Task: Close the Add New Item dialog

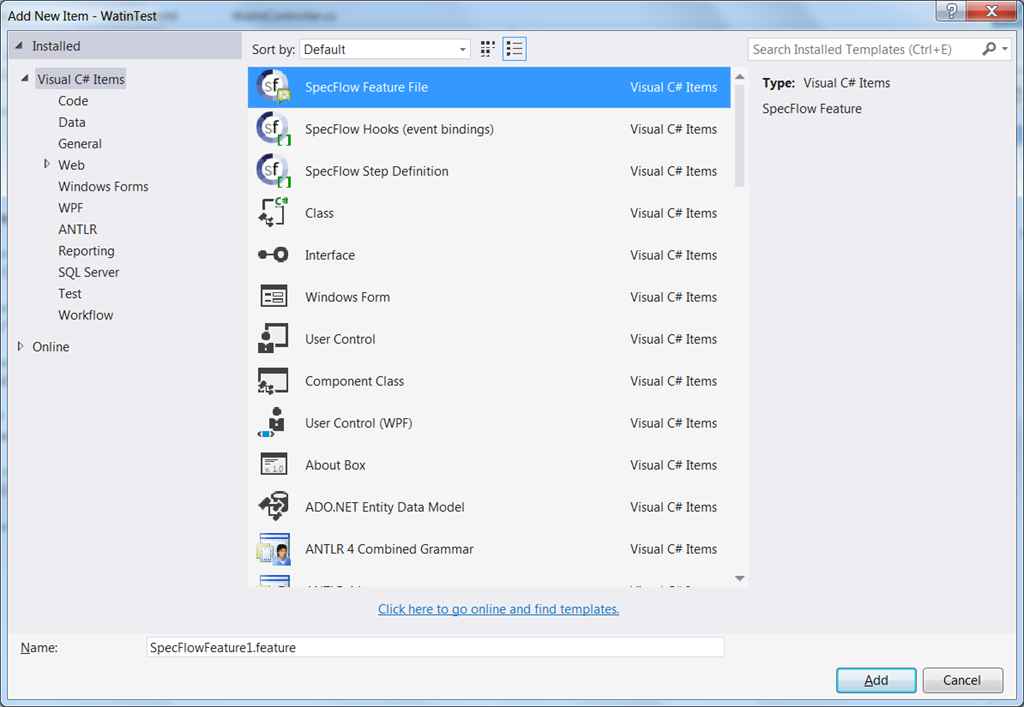Action: tap(991, 10)
